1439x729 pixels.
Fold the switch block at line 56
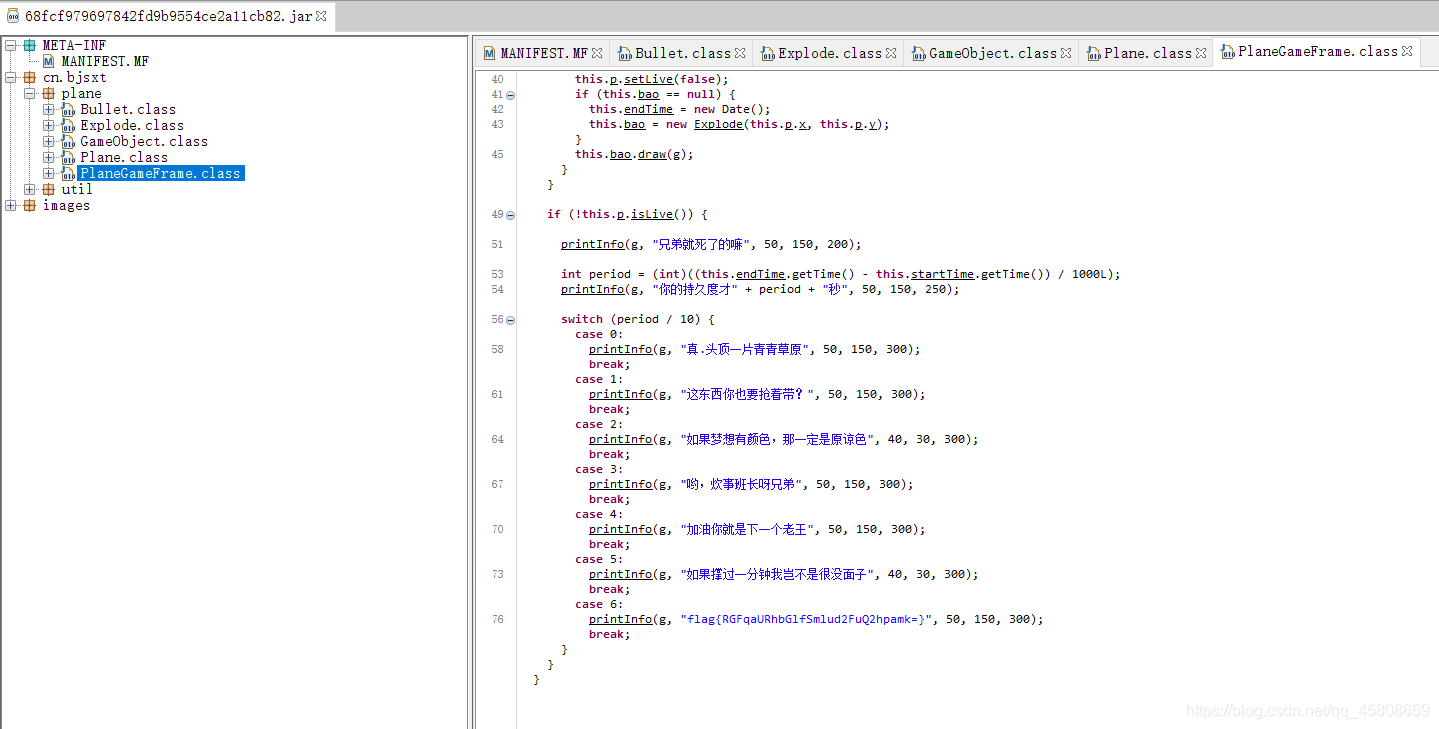coord(511,320)
